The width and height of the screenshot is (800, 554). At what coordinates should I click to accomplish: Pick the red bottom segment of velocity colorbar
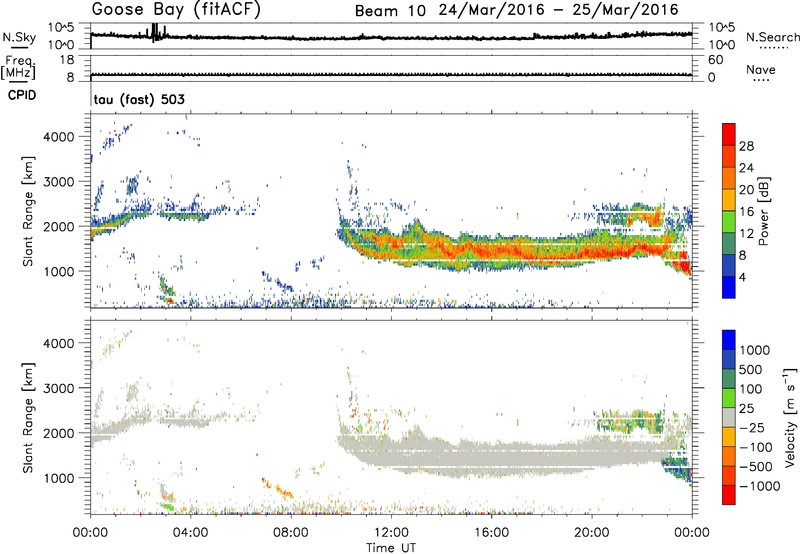[x=729, y=495]
